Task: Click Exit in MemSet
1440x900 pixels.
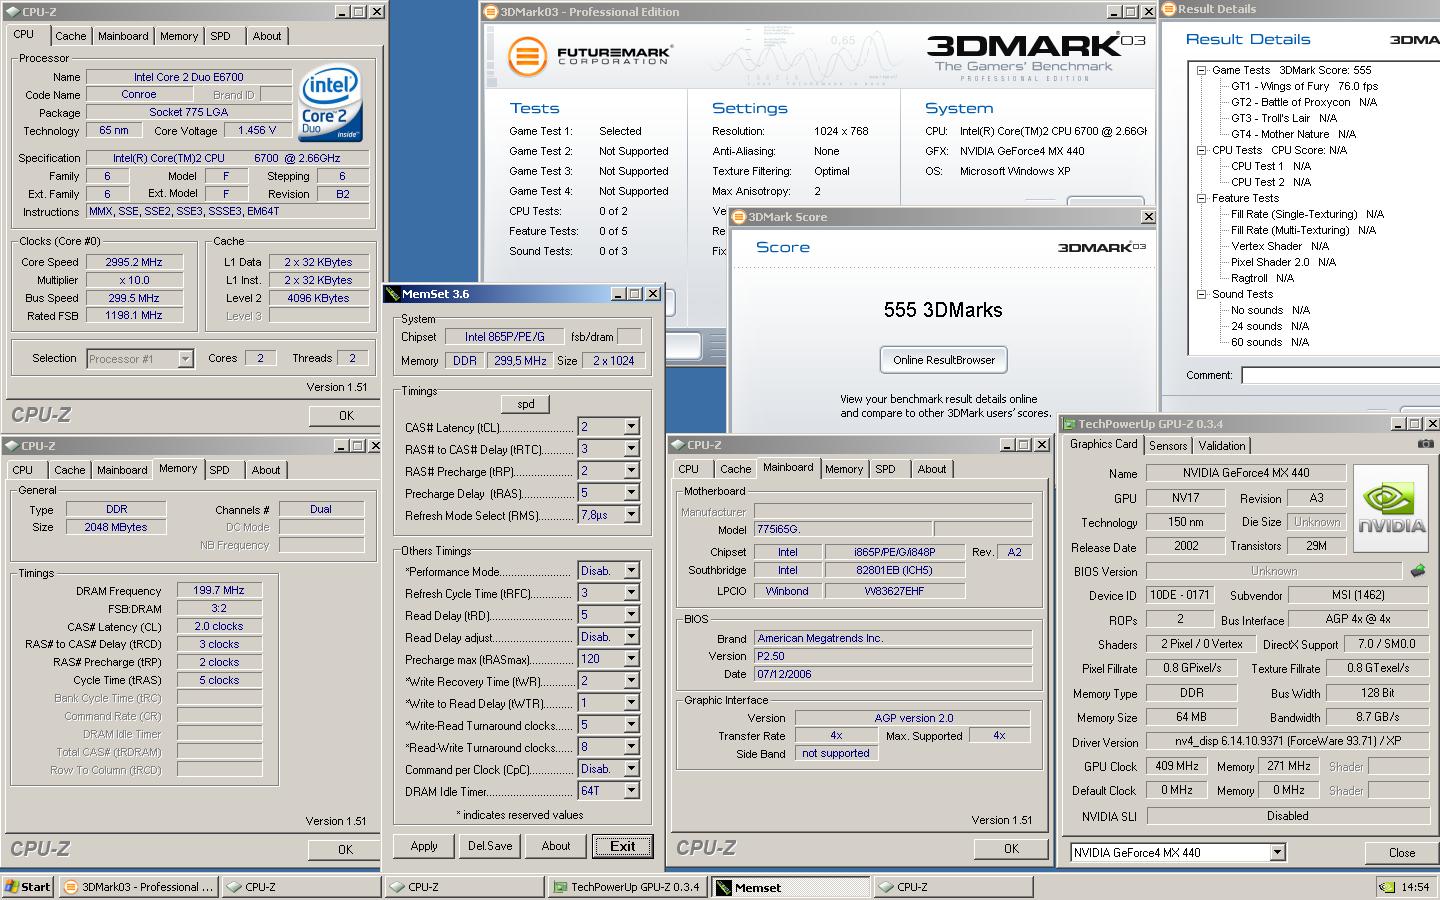Action: (622, 846)
